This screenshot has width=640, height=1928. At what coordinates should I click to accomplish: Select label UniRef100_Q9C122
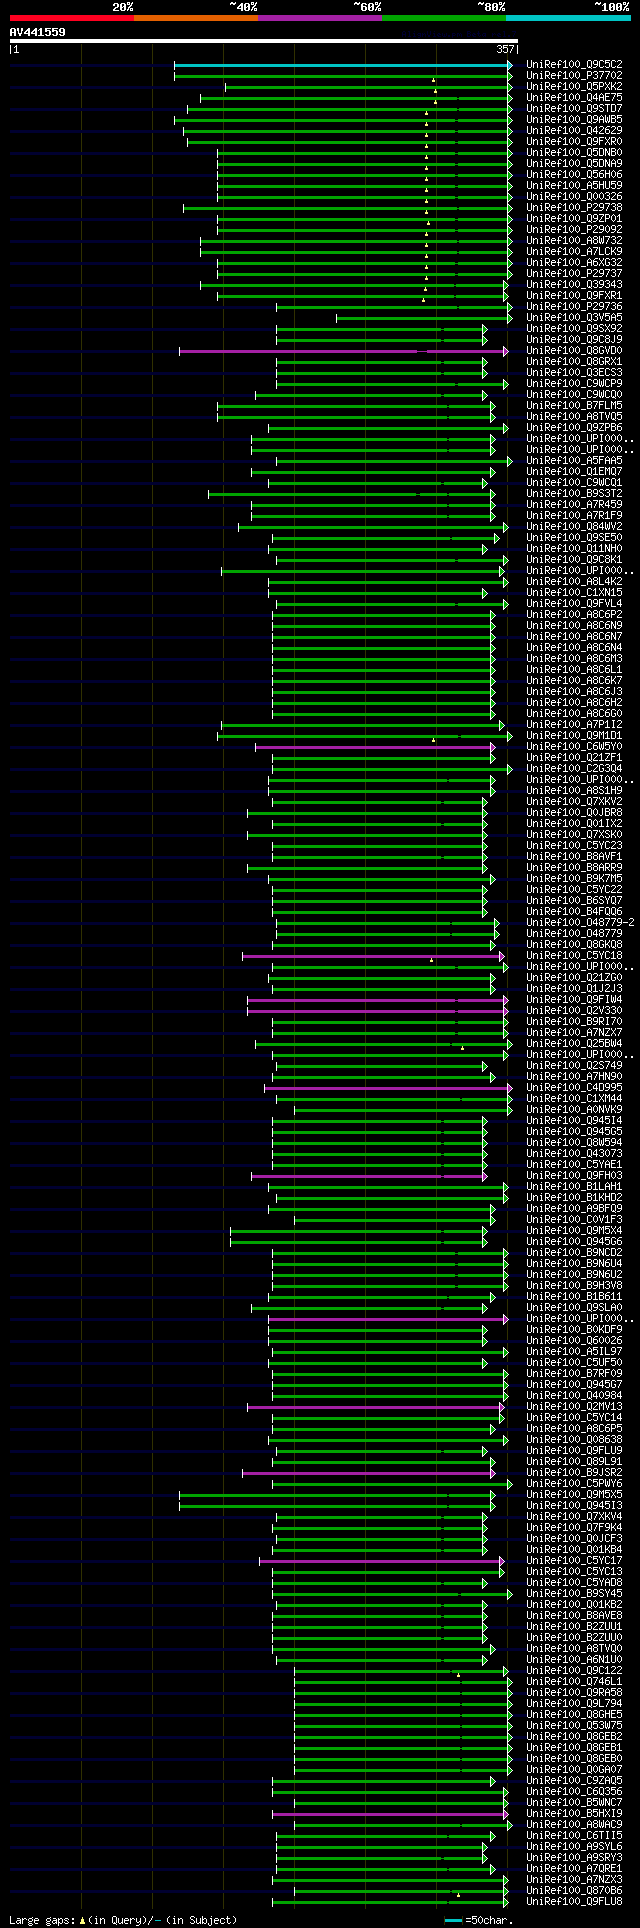click(574, 1671)
